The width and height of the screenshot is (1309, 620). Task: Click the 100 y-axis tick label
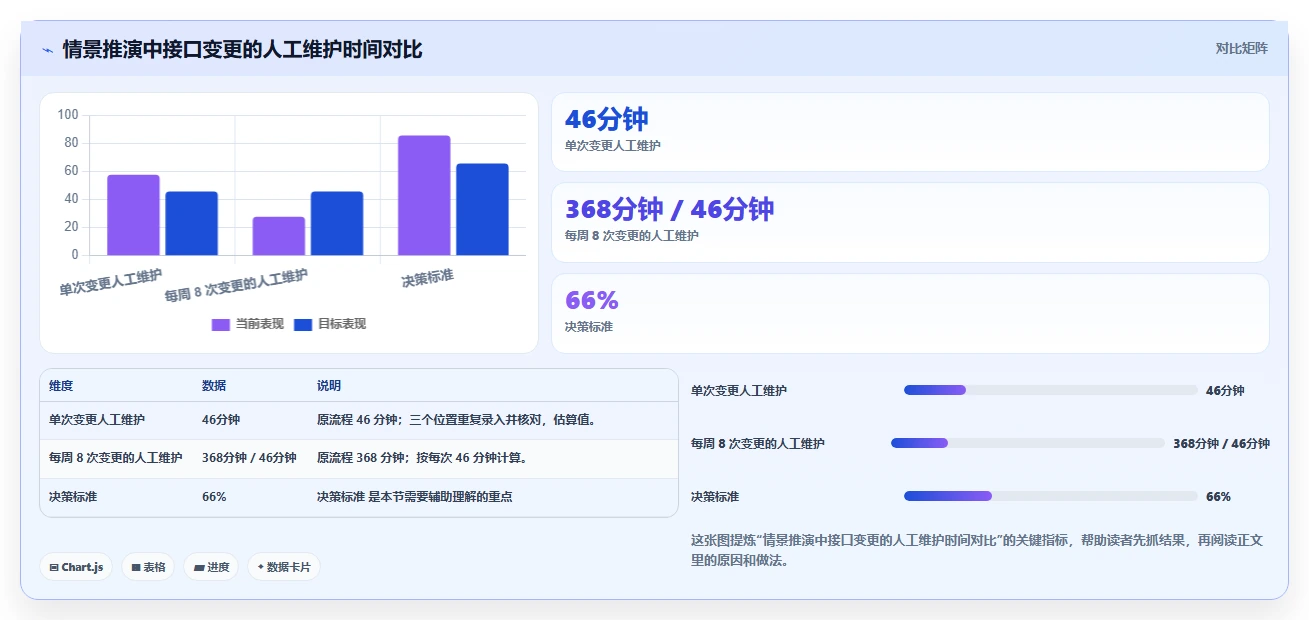tap(68, 115)
